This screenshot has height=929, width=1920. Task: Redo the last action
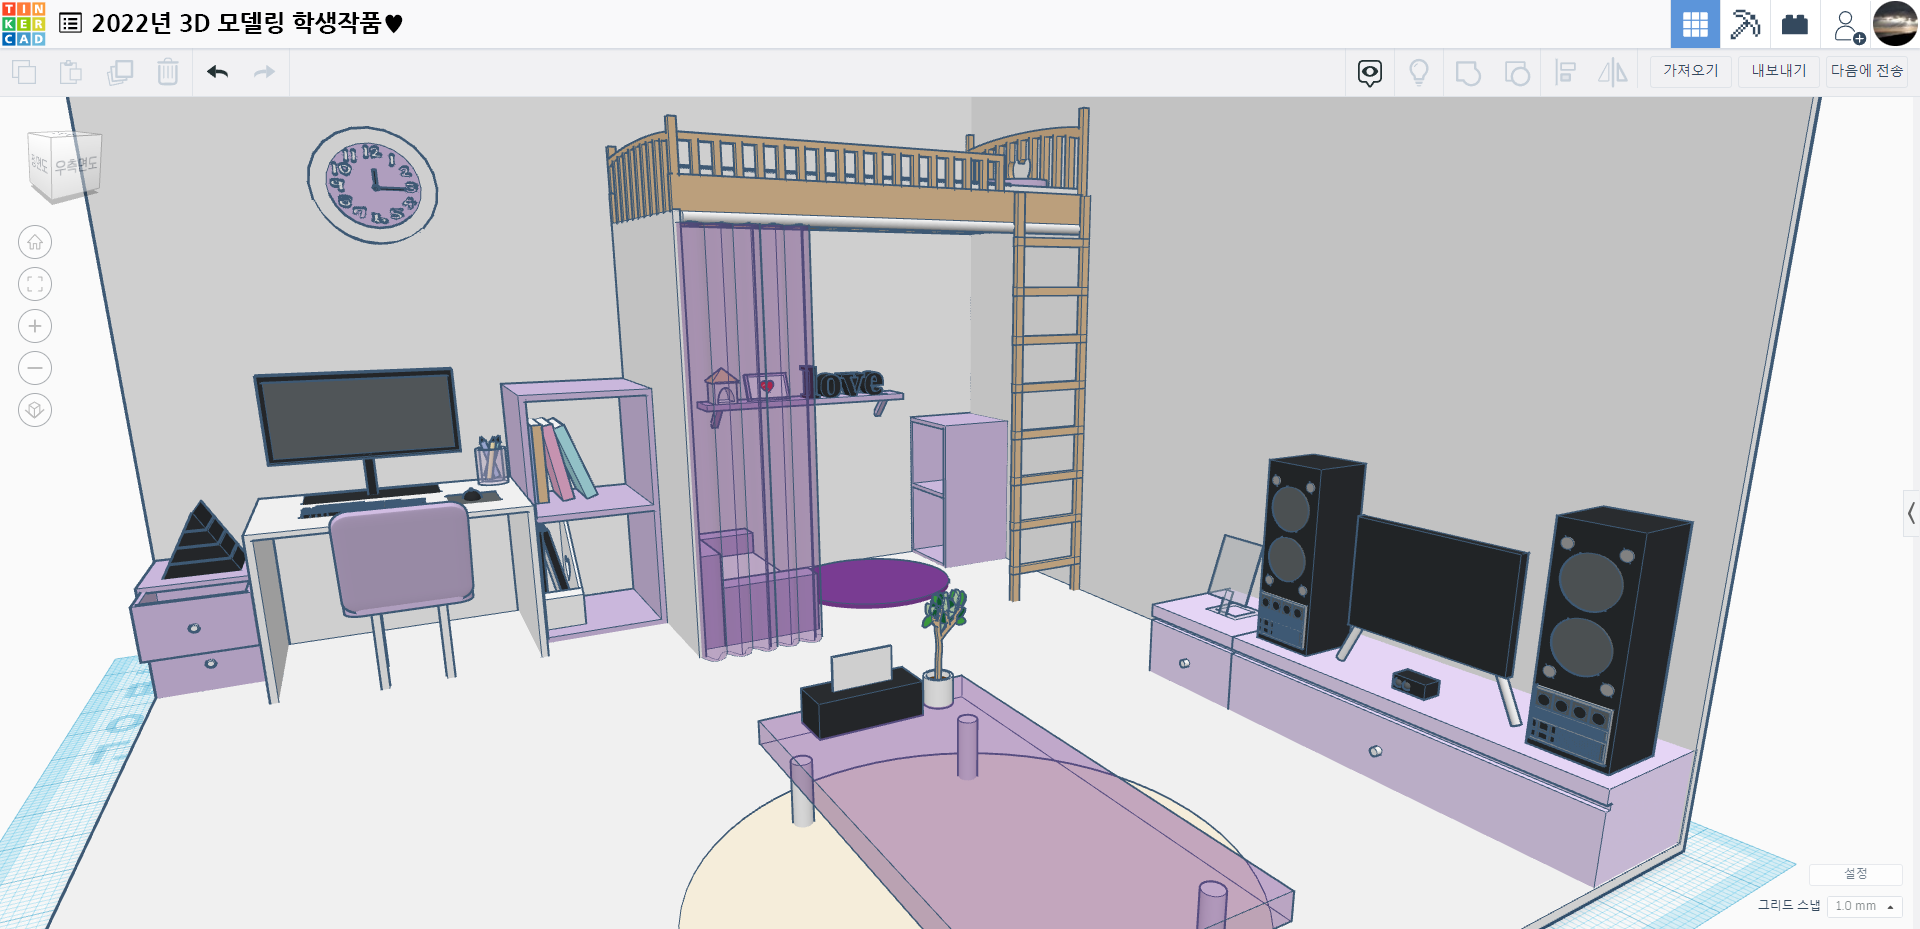click(x=264, y=72)
